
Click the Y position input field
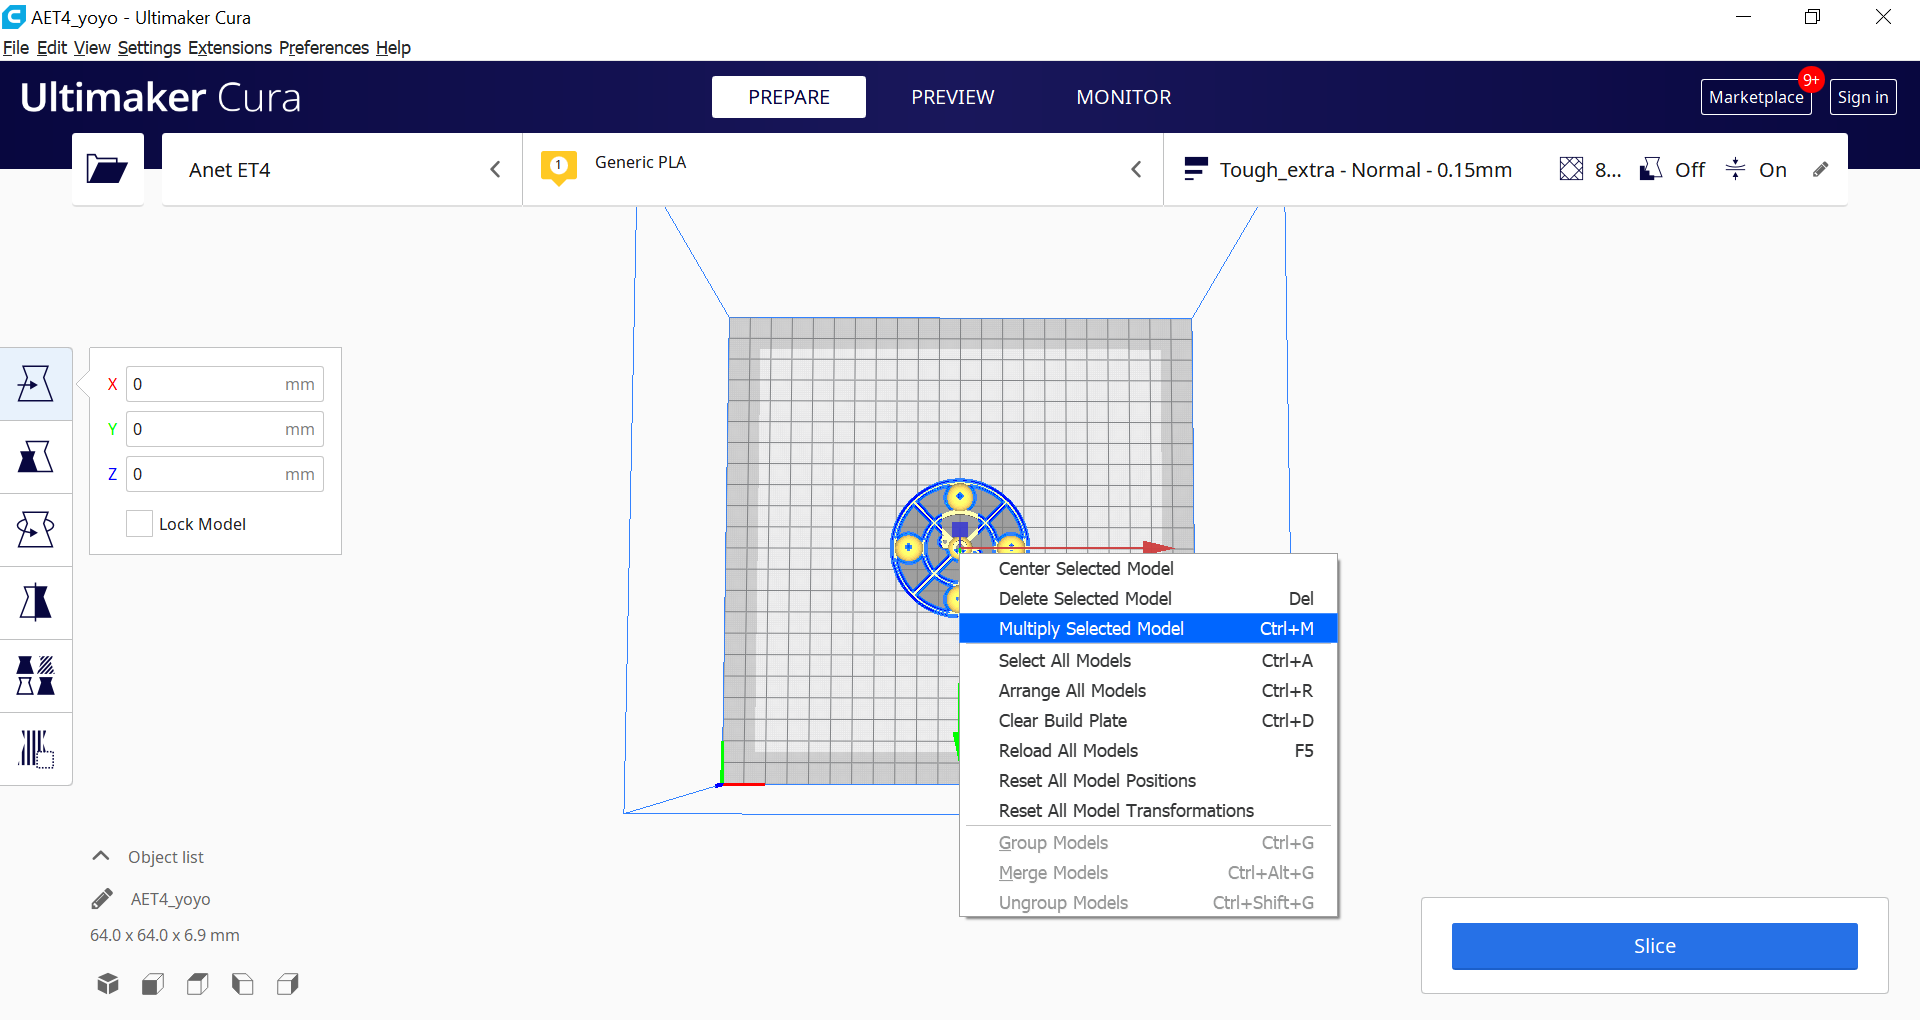(x=224, y=429)
